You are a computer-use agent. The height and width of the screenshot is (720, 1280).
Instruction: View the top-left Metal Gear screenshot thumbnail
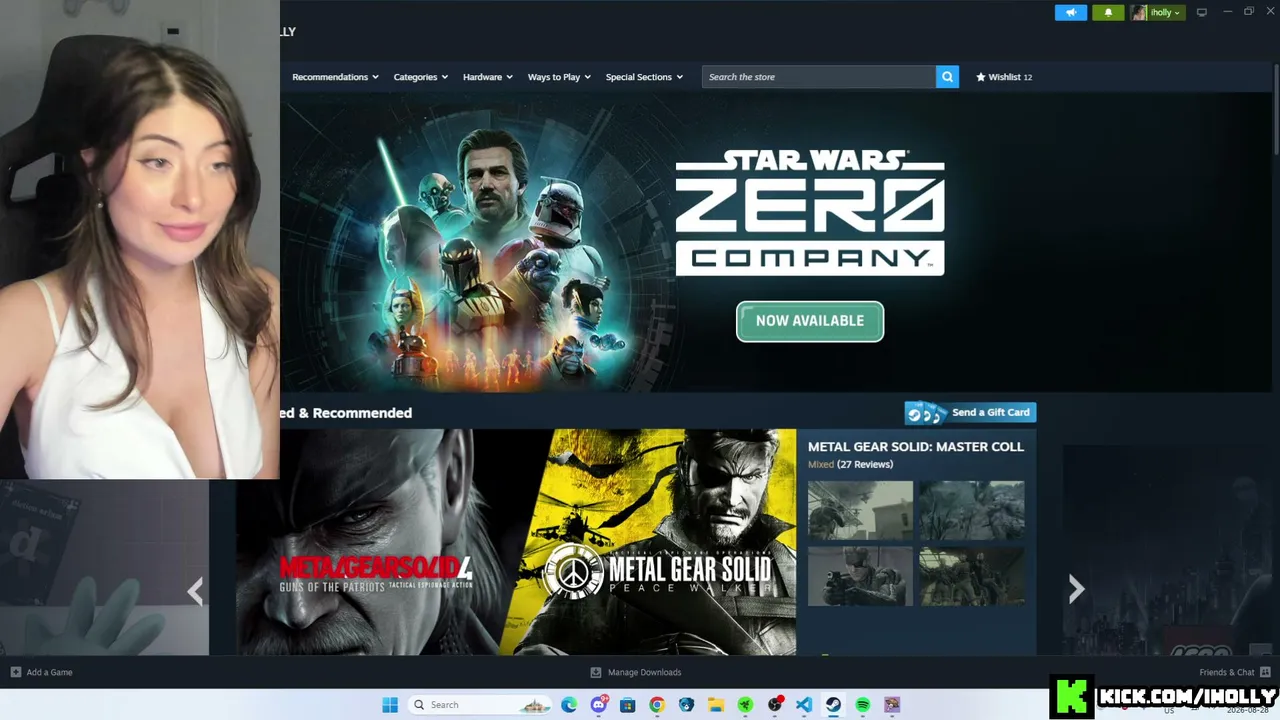[x=860, y=510]
